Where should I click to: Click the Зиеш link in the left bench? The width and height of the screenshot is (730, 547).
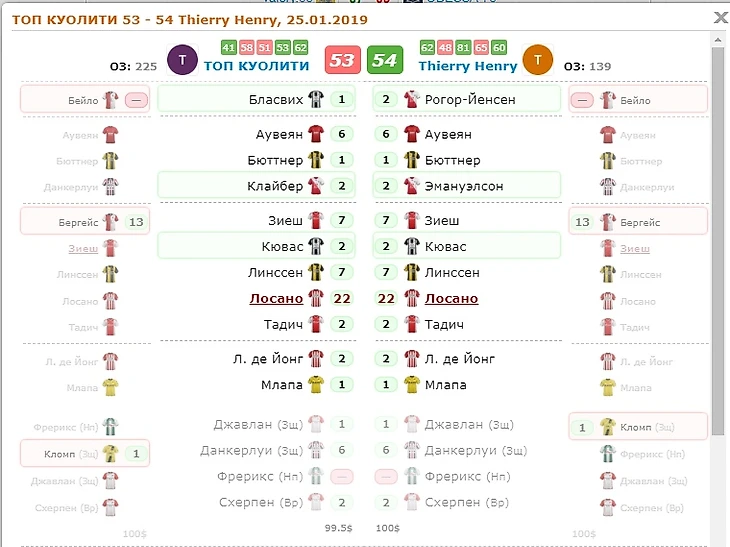(84, 249)
